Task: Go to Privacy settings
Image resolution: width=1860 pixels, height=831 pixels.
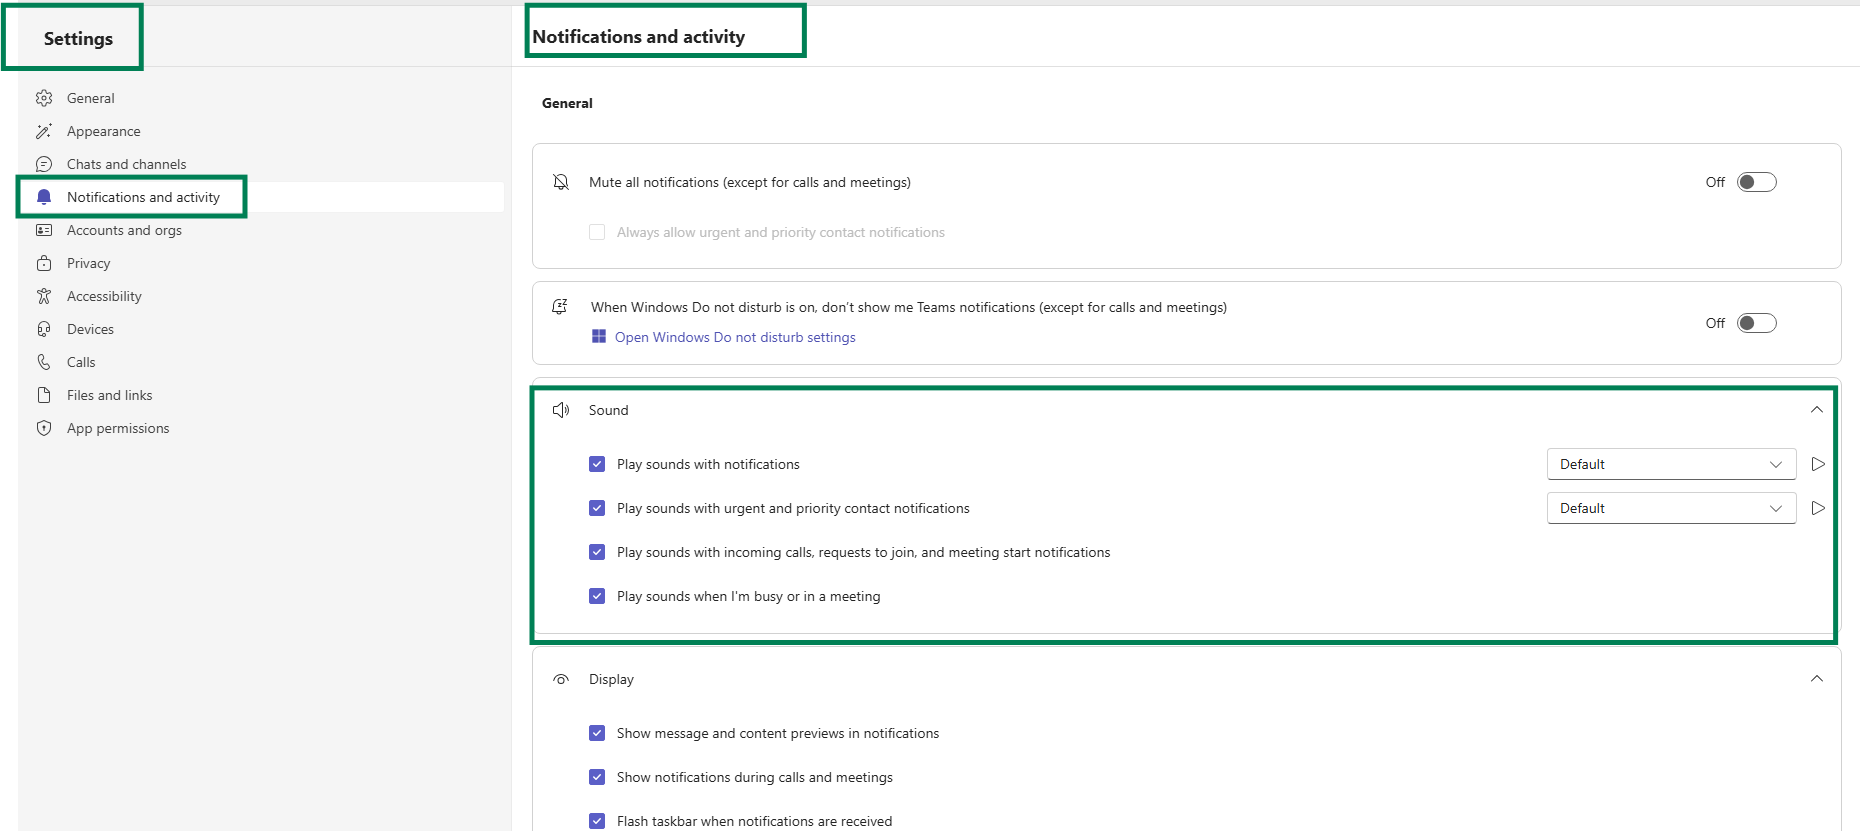Action: click(89, 263)
